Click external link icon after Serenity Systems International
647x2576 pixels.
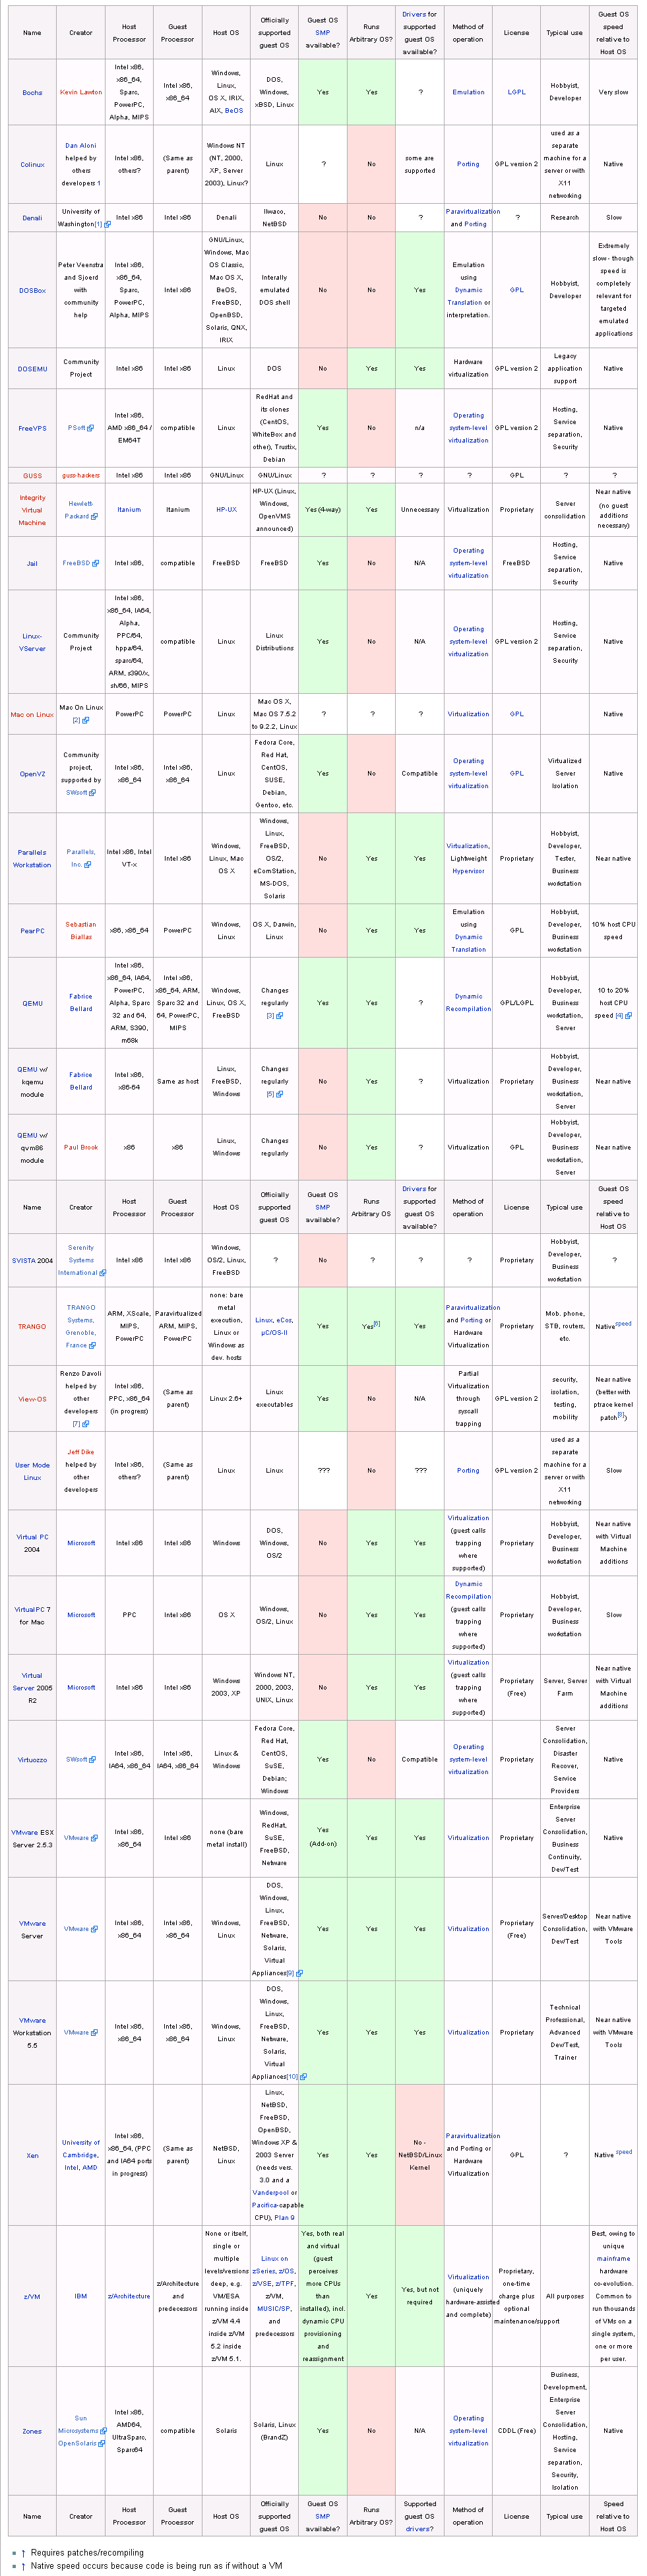(102, 1273)
